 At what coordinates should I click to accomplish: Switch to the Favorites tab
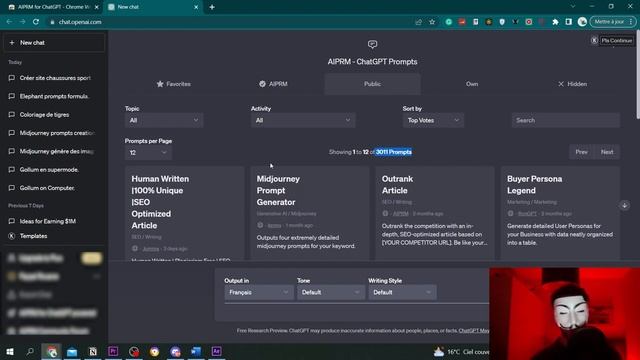pyautogui.click(x=173, y=84)
